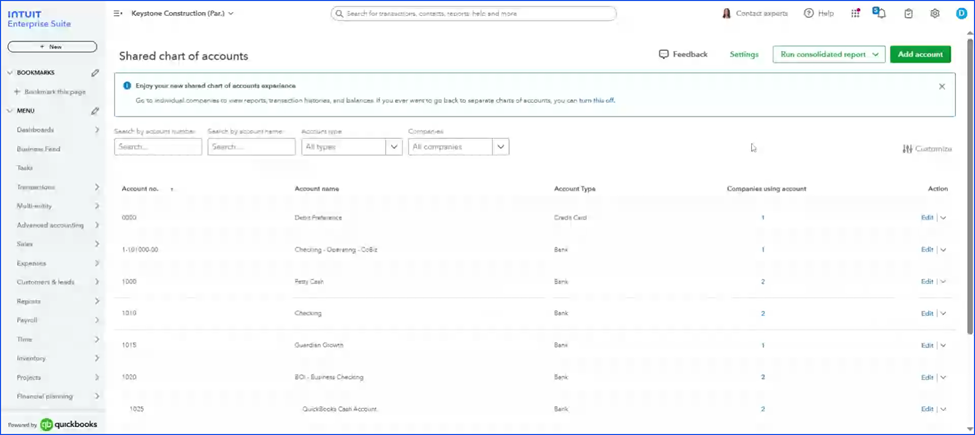Open Reports in the sidebar menu
The height and width of the screenshot is (435, 975).
pyautogui.click(x=29, y=301)
